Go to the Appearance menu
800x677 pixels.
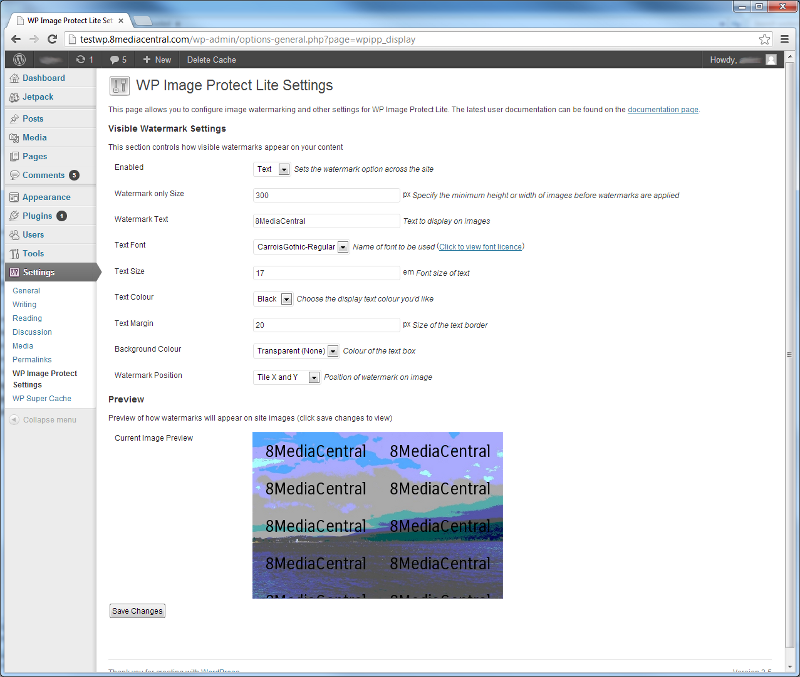(46, 197)
